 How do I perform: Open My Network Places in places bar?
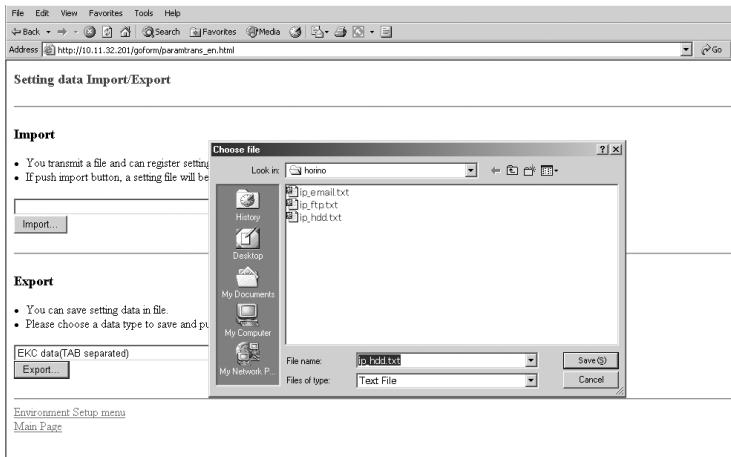(x=248, y=359)
